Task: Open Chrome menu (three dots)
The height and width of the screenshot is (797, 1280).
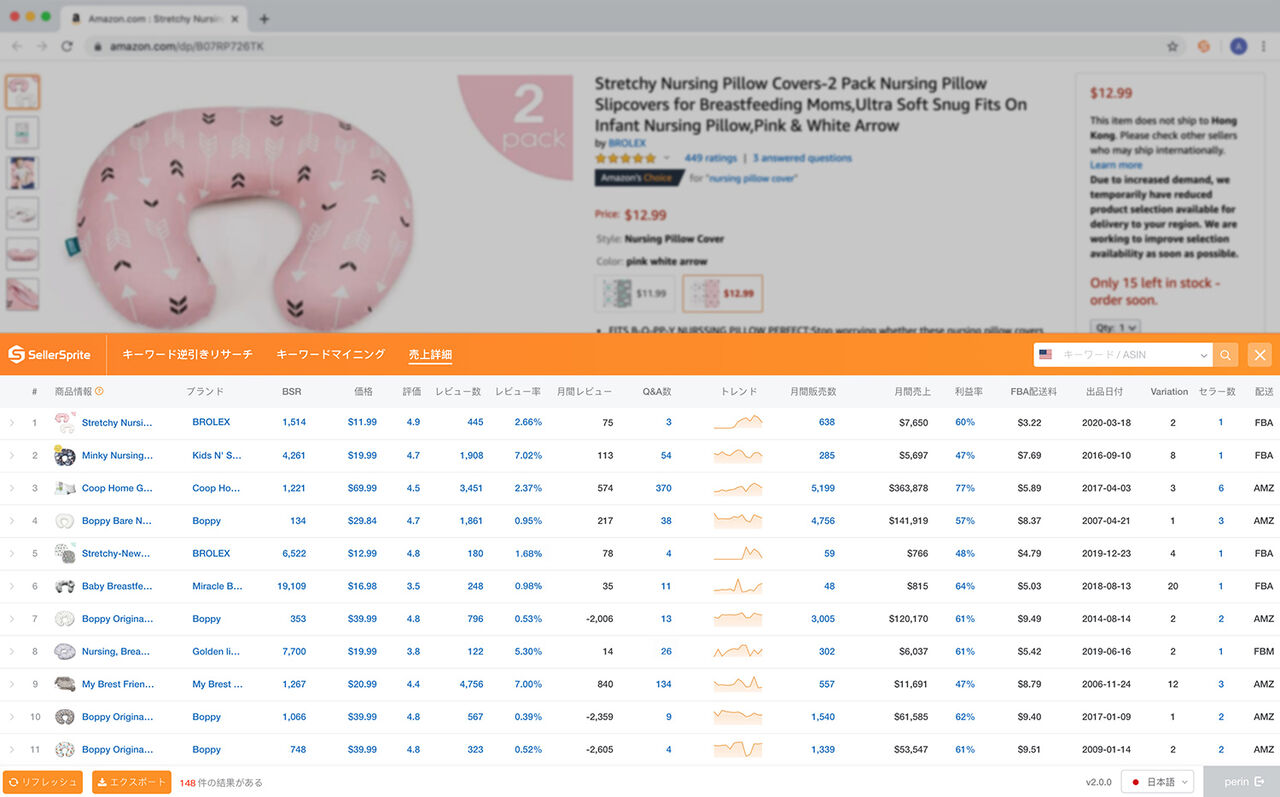Action: pyautogui.click(x=1264, y=46)
